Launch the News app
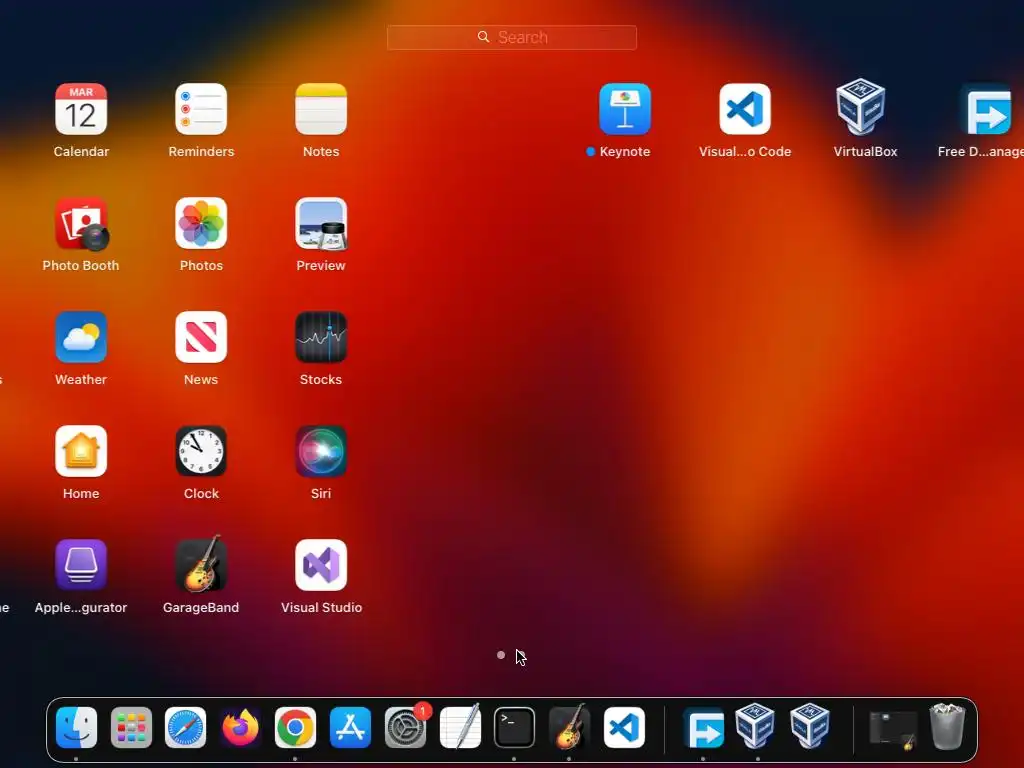Screen dimensions: 1024x768 tap(201, 337)
